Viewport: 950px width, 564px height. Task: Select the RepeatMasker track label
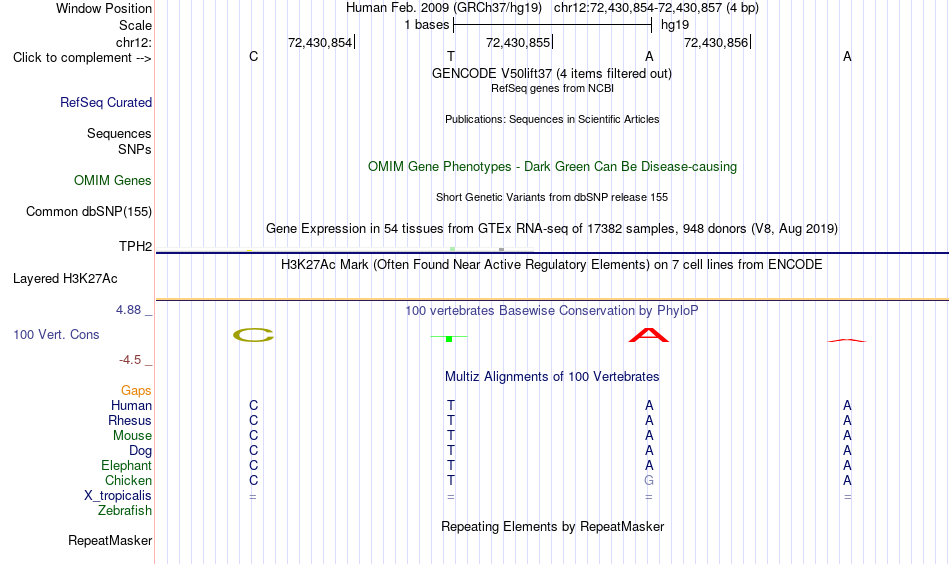point(110,540)
